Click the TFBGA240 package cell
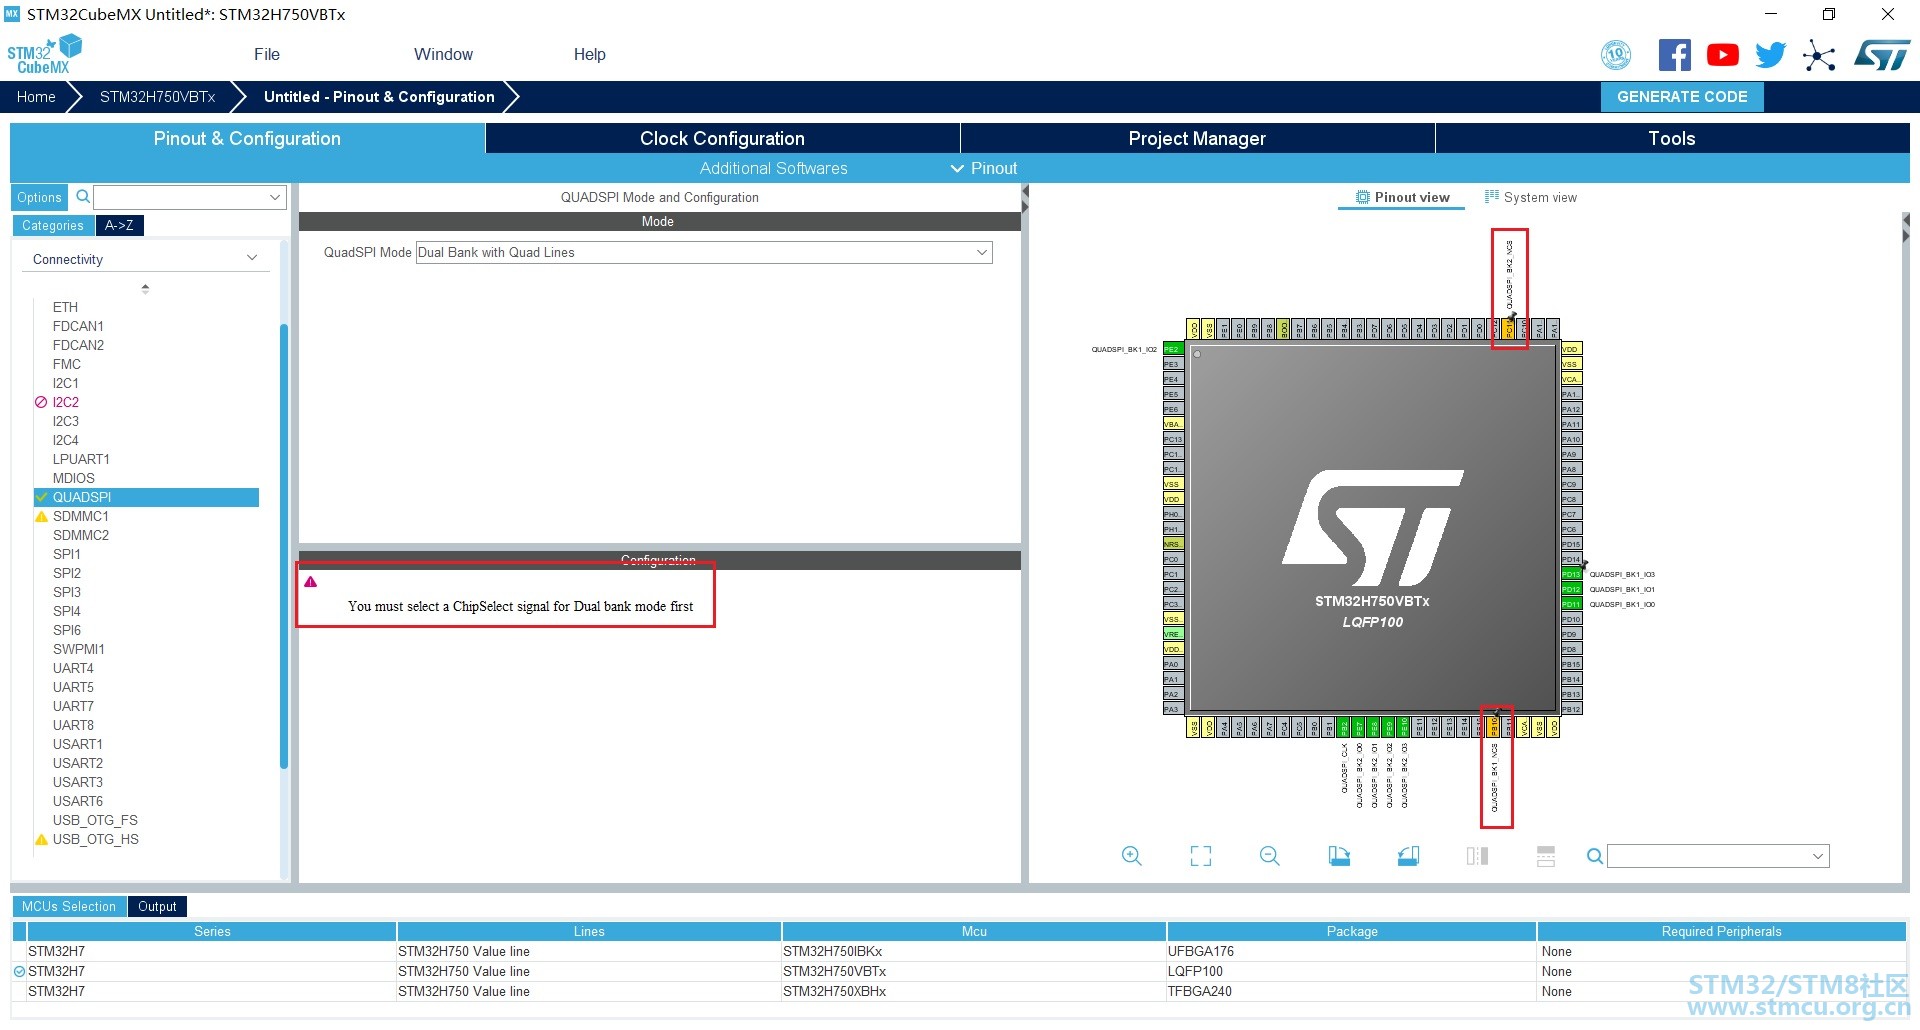This screenshot has width=1920, height=1030. click(1351, 991)
